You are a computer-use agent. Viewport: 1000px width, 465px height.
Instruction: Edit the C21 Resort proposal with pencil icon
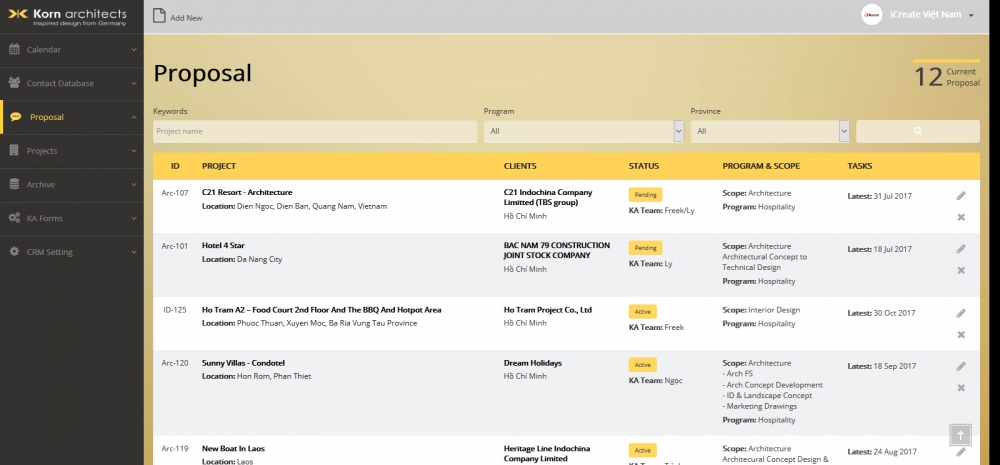(x=960, y=196)
